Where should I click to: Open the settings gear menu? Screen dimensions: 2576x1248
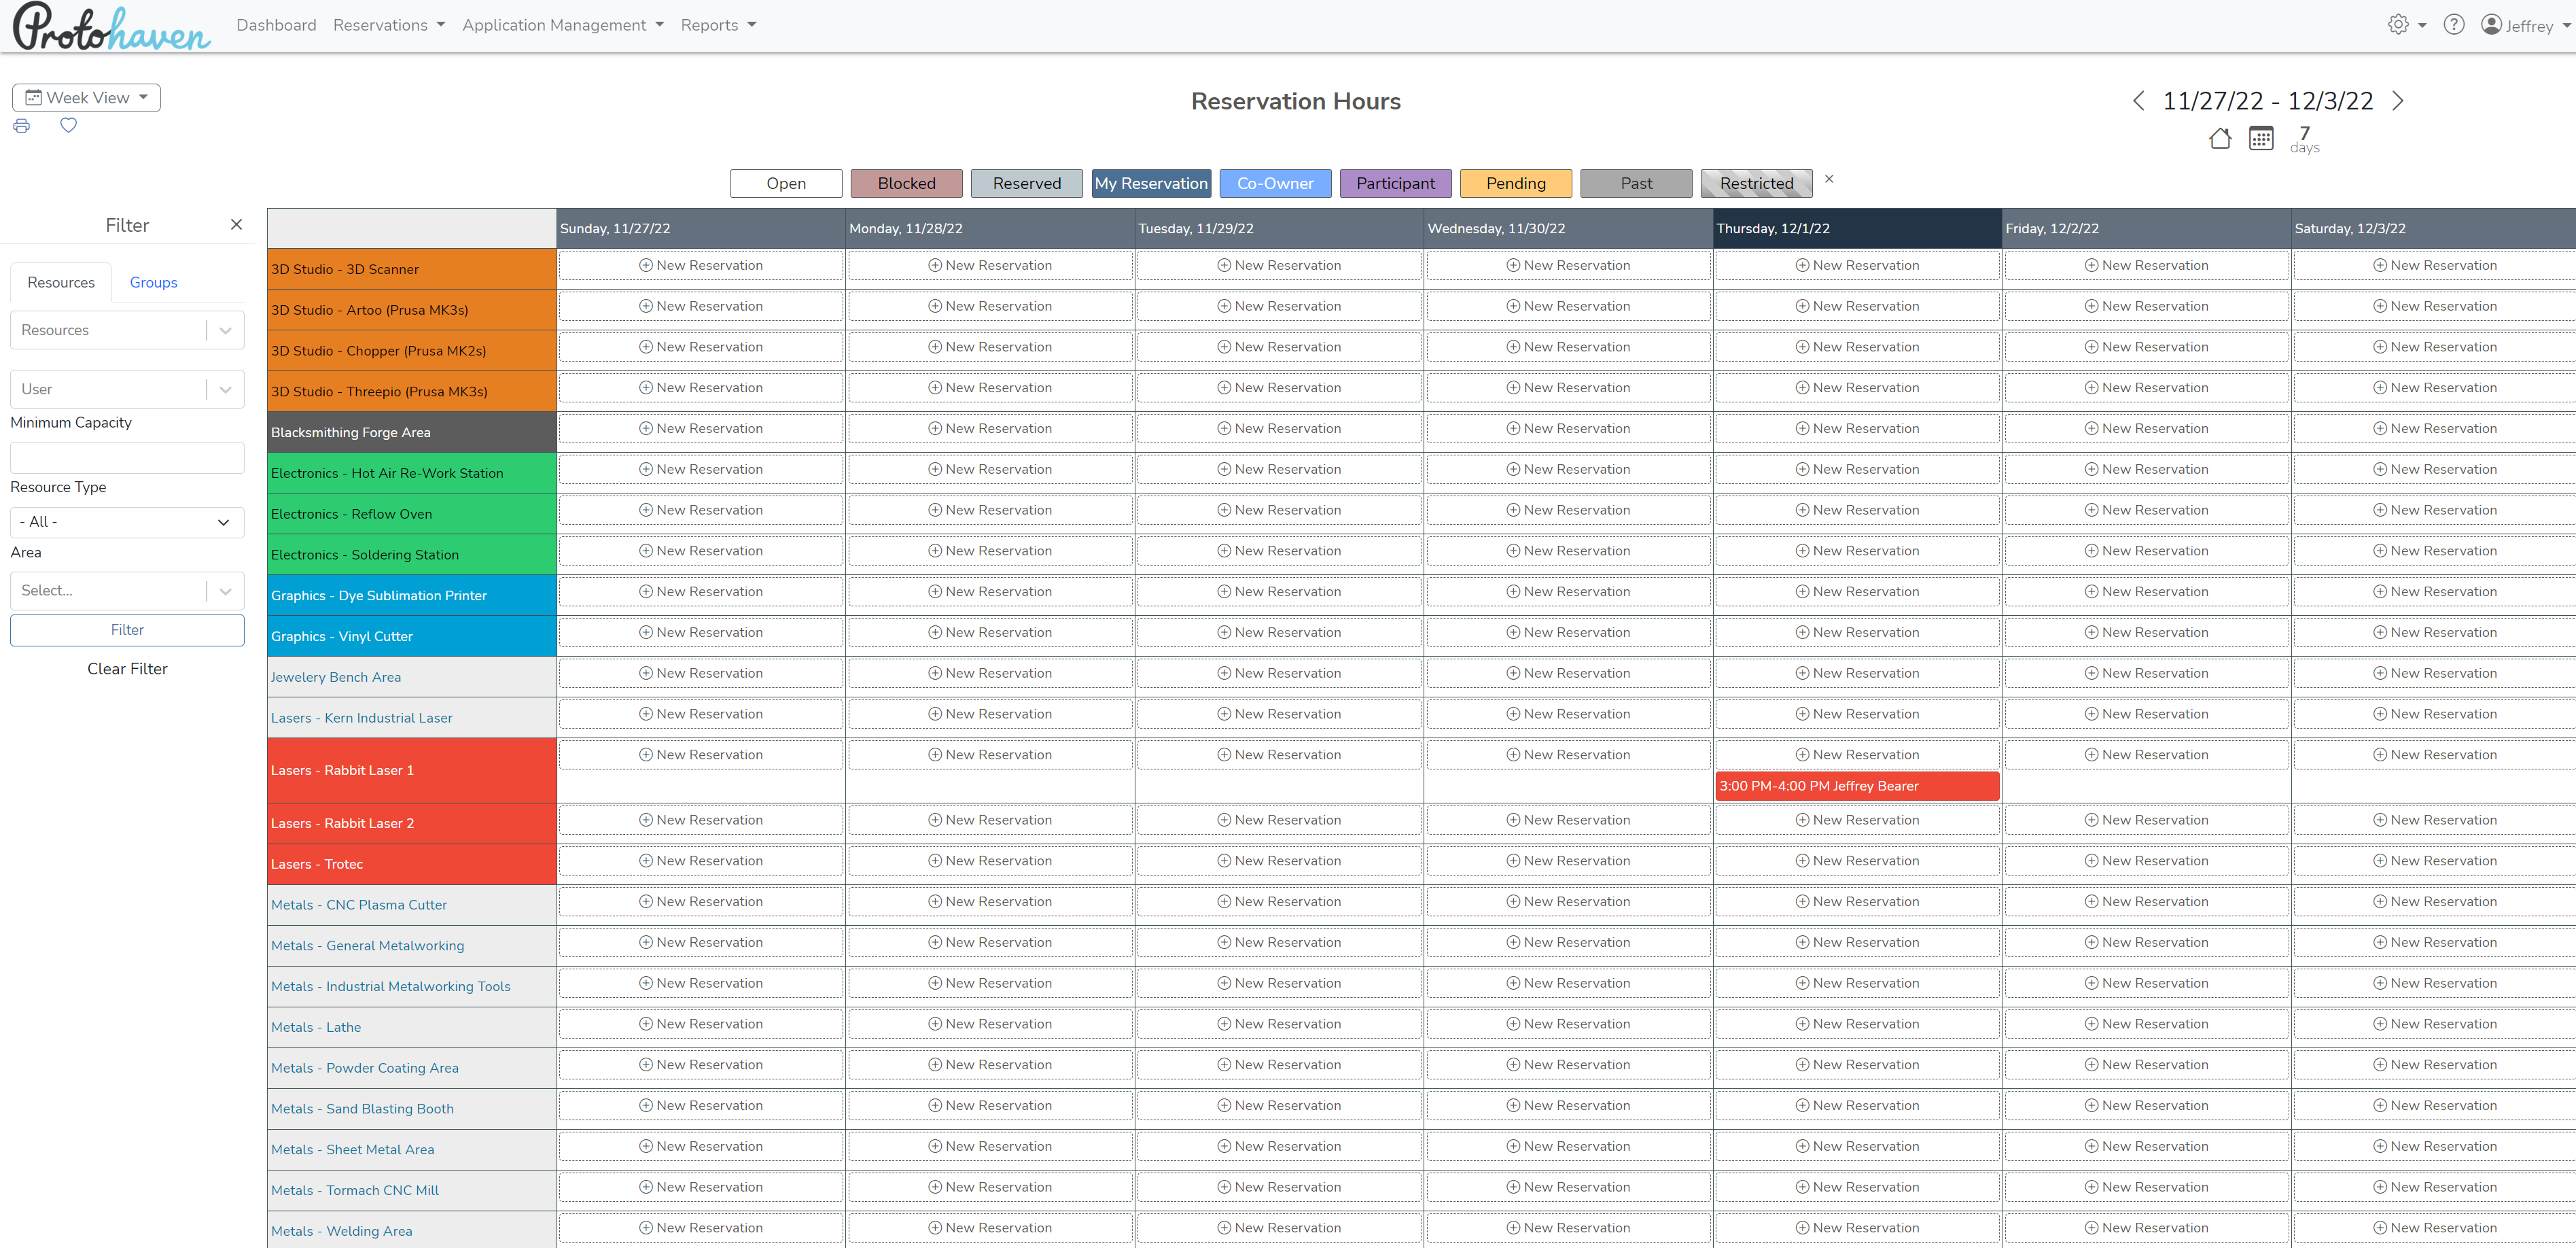[2398, 25]
